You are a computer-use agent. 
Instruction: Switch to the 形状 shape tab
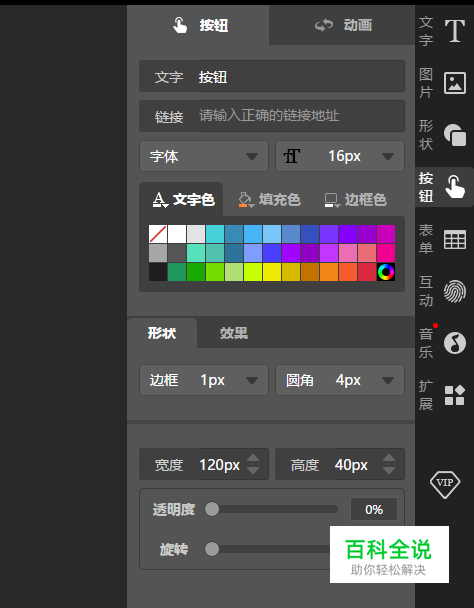(162, 333)
